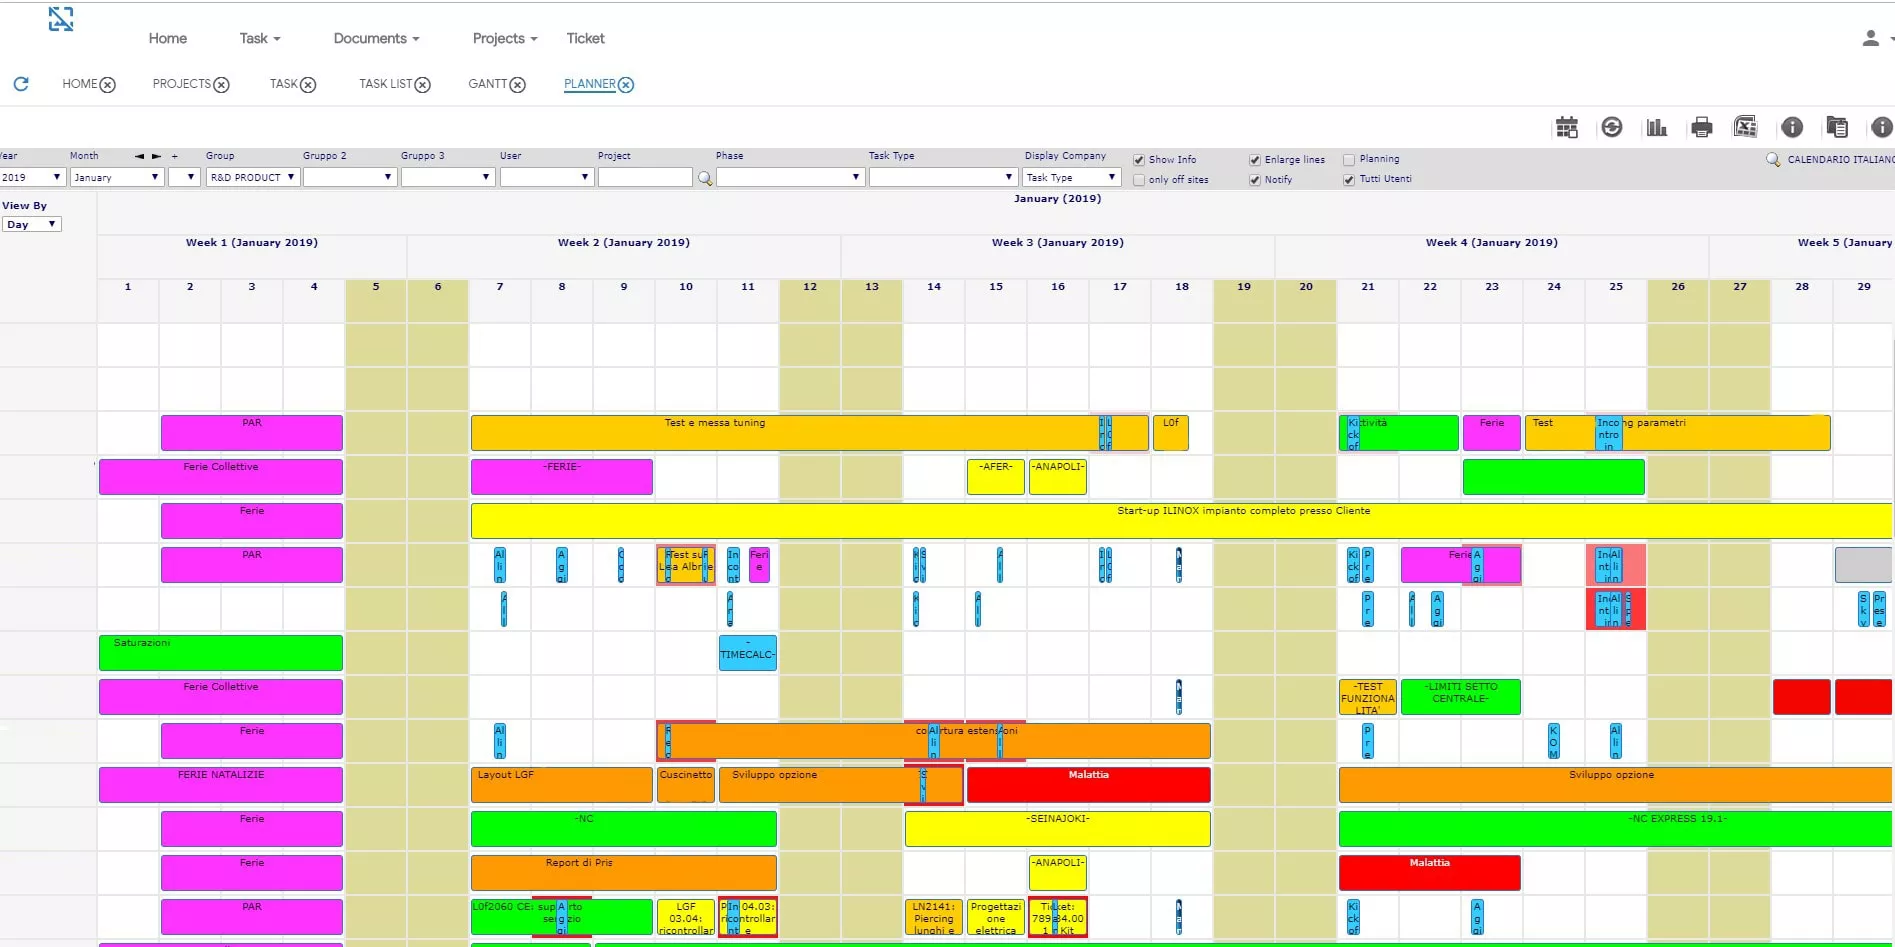Go to next month arrow
The width and height of the screenshot is (1895, 947).
click(157, 156)
